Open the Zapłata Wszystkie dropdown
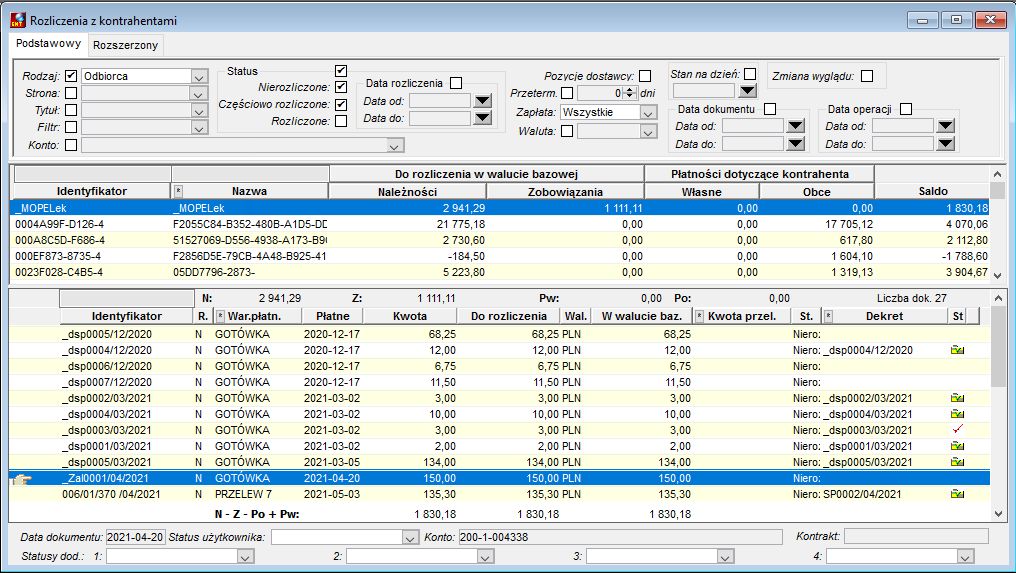Viewport: 1016px width, 573px height. 649,113
